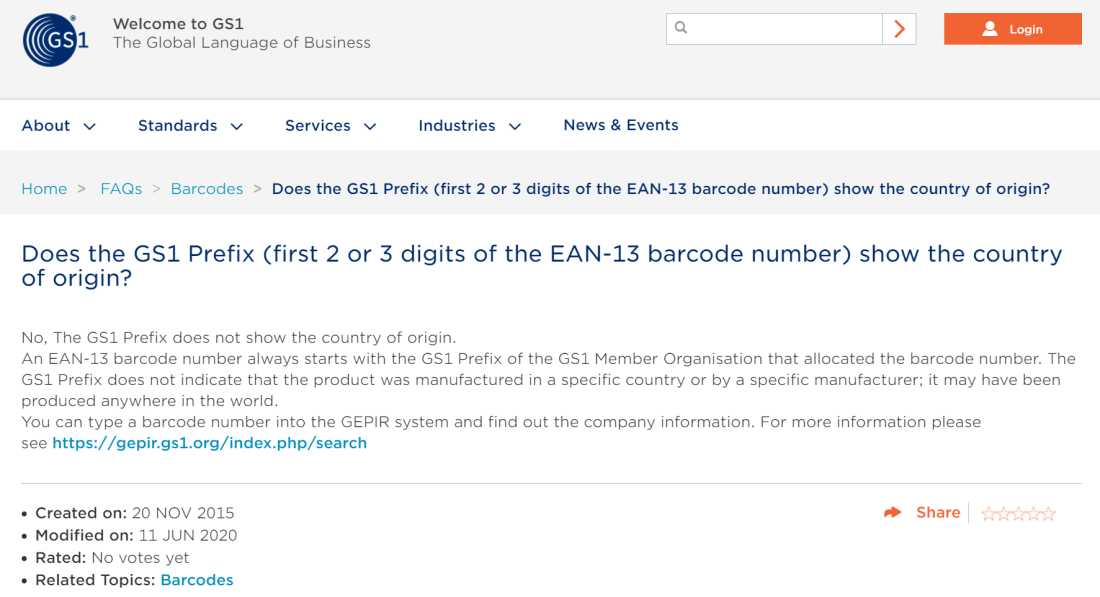Rate with the third star
The width and height of the screenshot is (1100, 597).
(1019, 514)
